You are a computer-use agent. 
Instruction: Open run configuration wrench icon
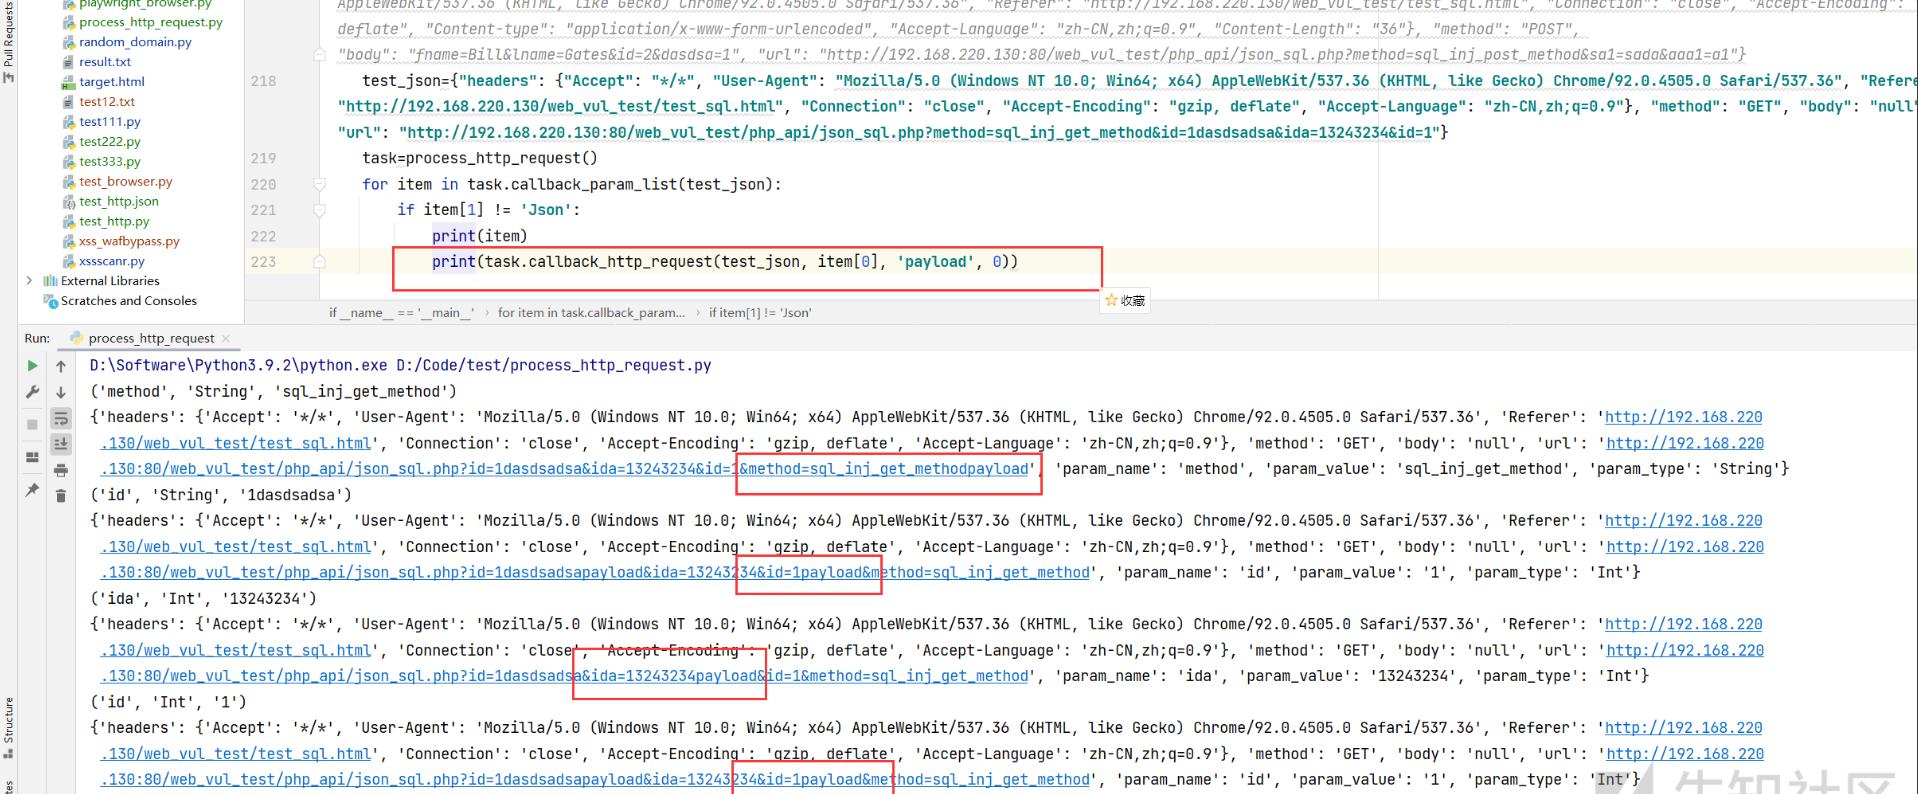(32, 392)
